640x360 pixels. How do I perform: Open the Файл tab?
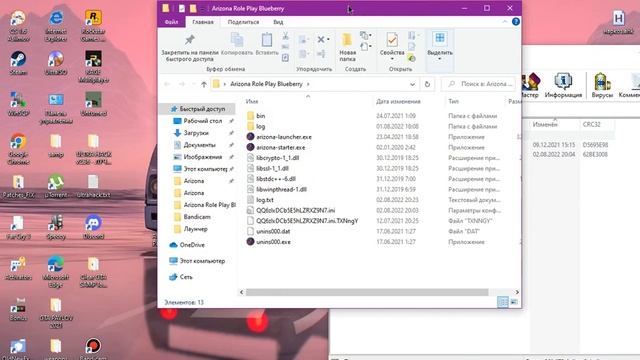(x=171, y=22)
